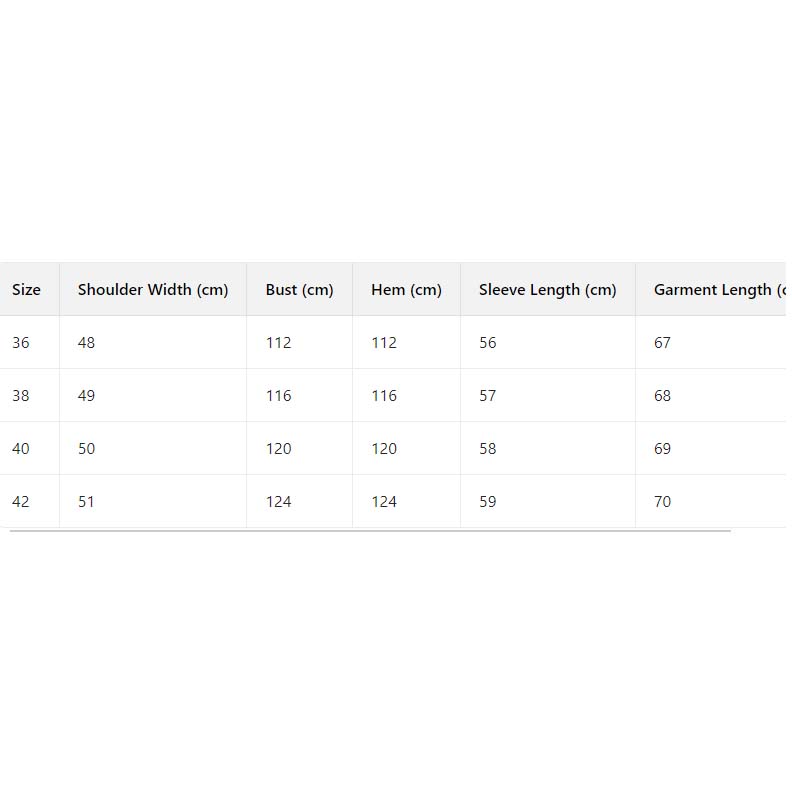This screenshot has height=792, width=792.
Task: Click the Bust value 124 for size 42
Action: pyautogui.click(x=279, y=502)
